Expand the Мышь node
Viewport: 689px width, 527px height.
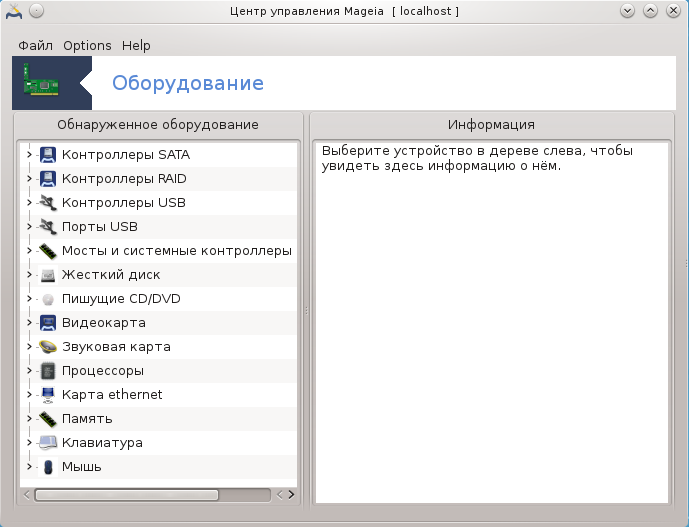[29, 467]
